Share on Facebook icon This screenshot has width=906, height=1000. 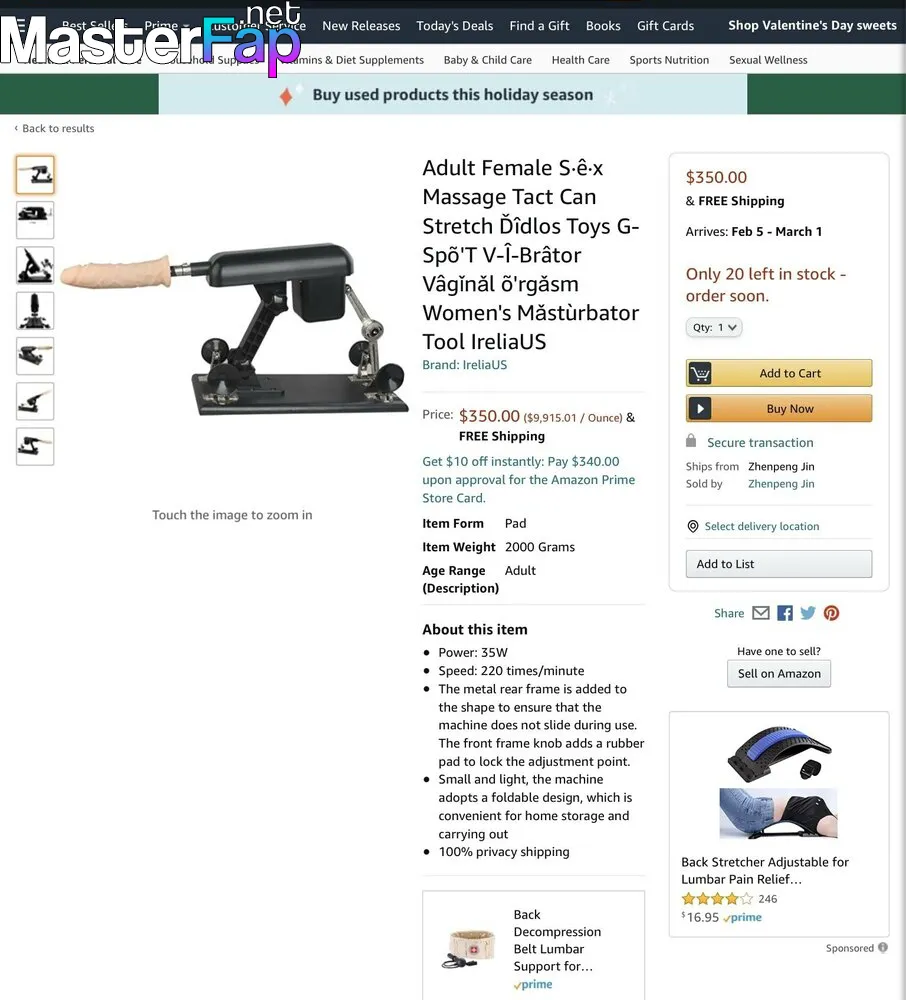(x=785, y=613)
